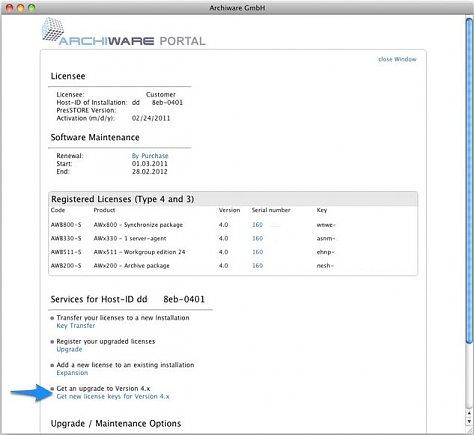Viewport: 474px width, 435px height.
Task: Click Add a new license to an existing installation
Action: (x=125, y=365)
